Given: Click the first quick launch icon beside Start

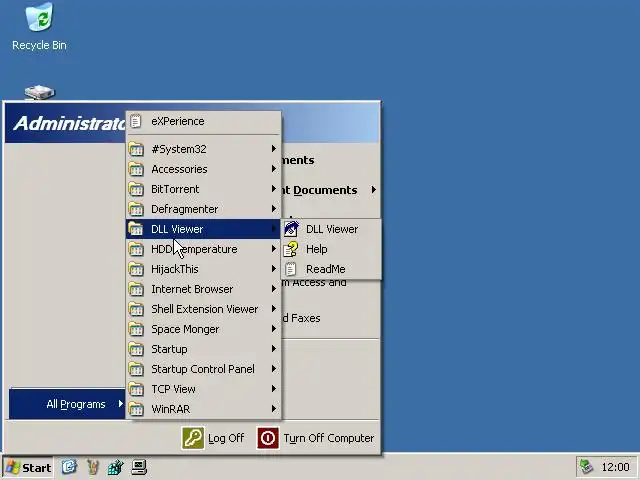Looking at the screenshot, I should [69, 467].
